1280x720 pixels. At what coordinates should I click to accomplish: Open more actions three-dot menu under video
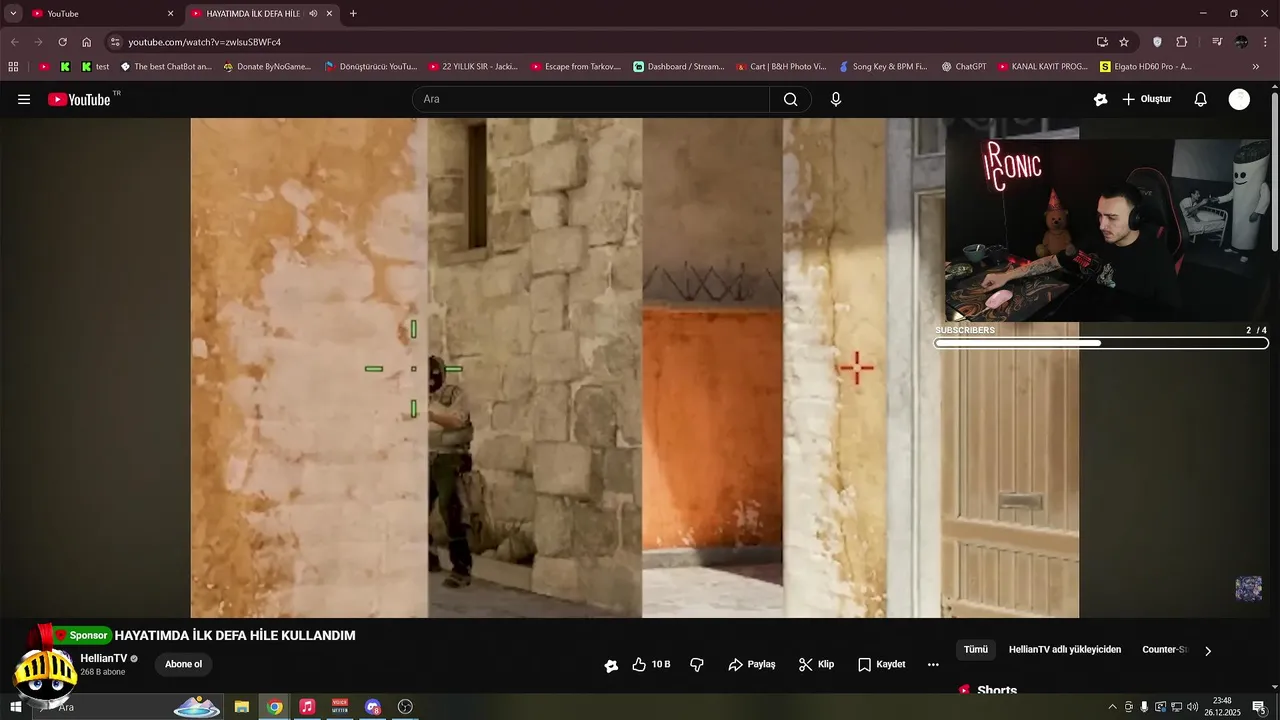[x=933, y=664]
